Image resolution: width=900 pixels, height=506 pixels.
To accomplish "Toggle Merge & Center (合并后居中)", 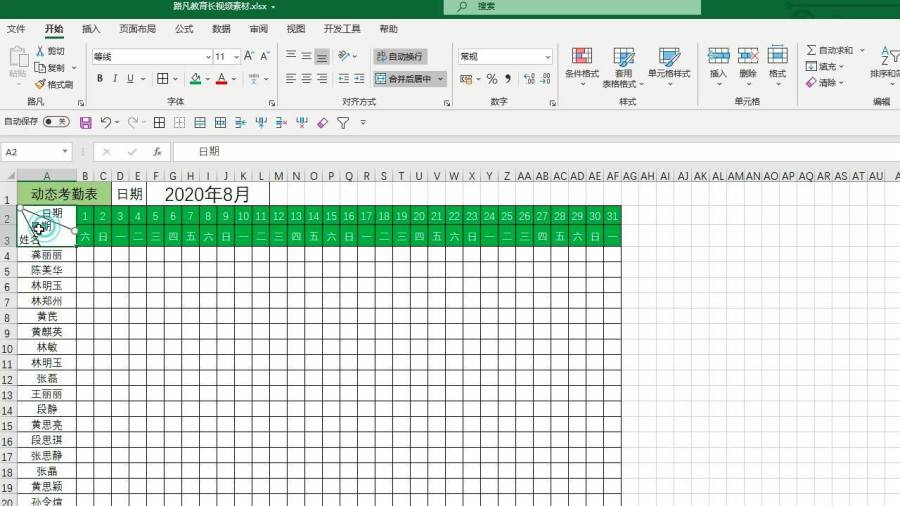I will pos(404,79).
